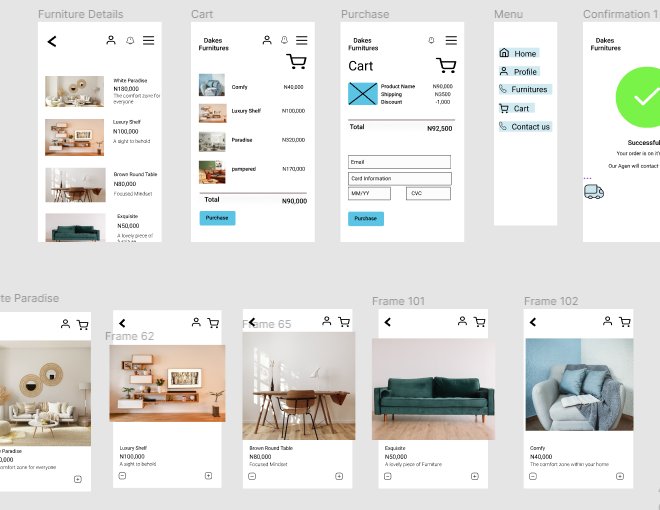The height and width of the screenshot is (510, 660).
Task: Click profile icon in Frame 65
Action: click(x=327, y=321)
